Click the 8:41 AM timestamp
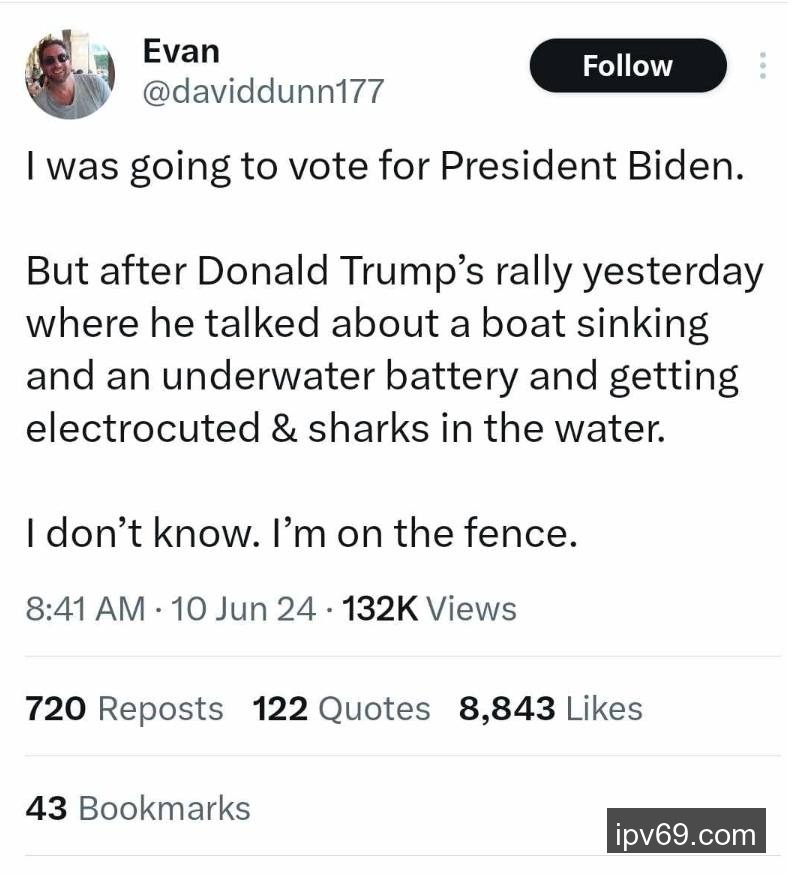This screenshot has height=875, width=788. (84, 609)
